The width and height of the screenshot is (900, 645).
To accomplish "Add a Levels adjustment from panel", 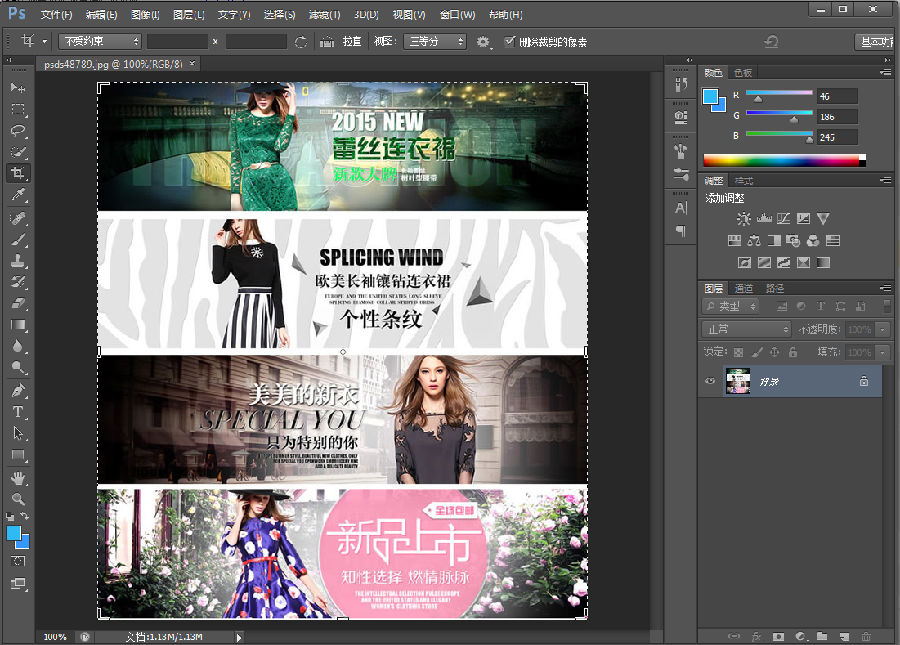I will coord(763,218).
